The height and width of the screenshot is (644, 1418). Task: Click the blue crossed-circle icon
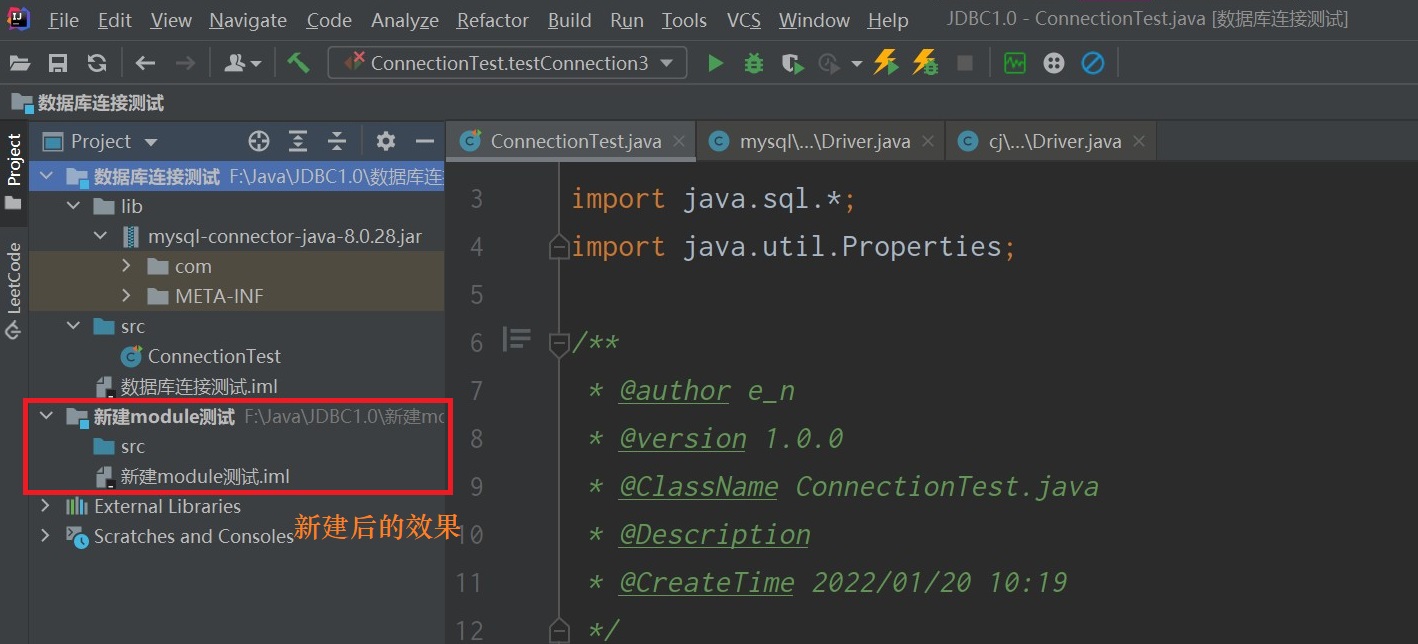(x=1093, y=63)
